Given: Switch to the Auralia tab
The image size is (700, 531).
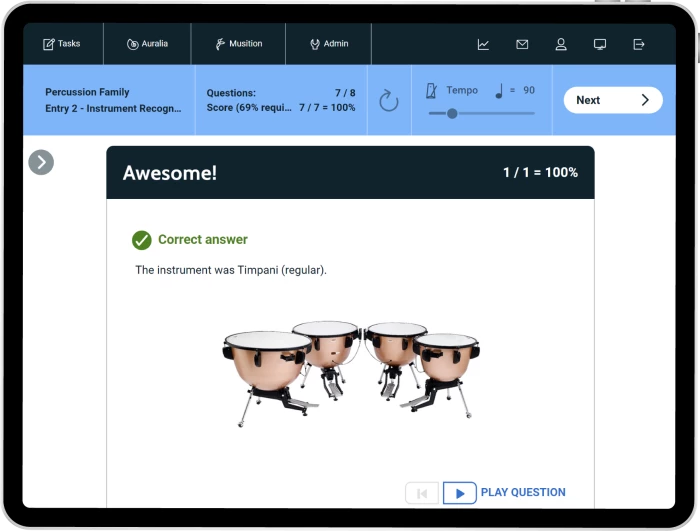Looking at the screenshot, I should 147,44.
